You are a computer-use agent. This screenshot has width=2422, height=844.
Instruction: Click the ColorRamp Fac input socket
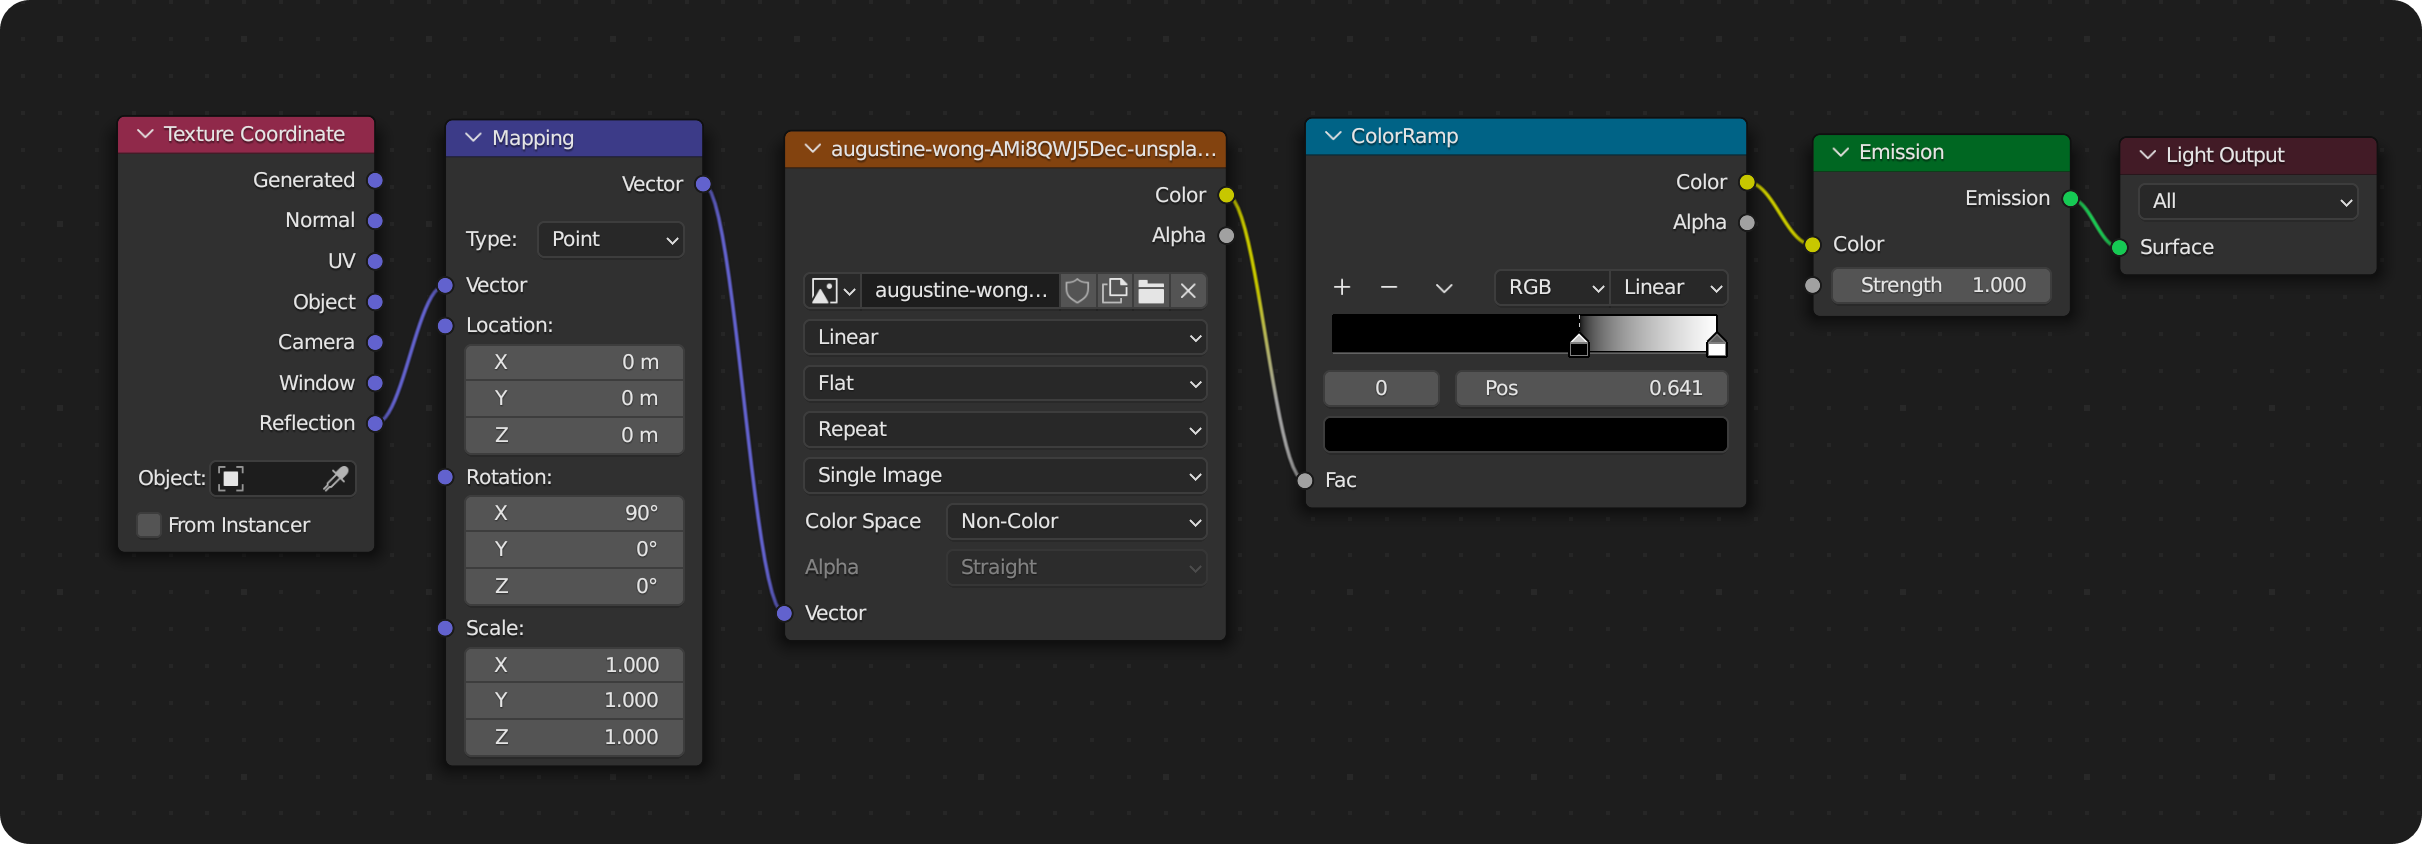pyautogui.click(x=1305, y=480)
